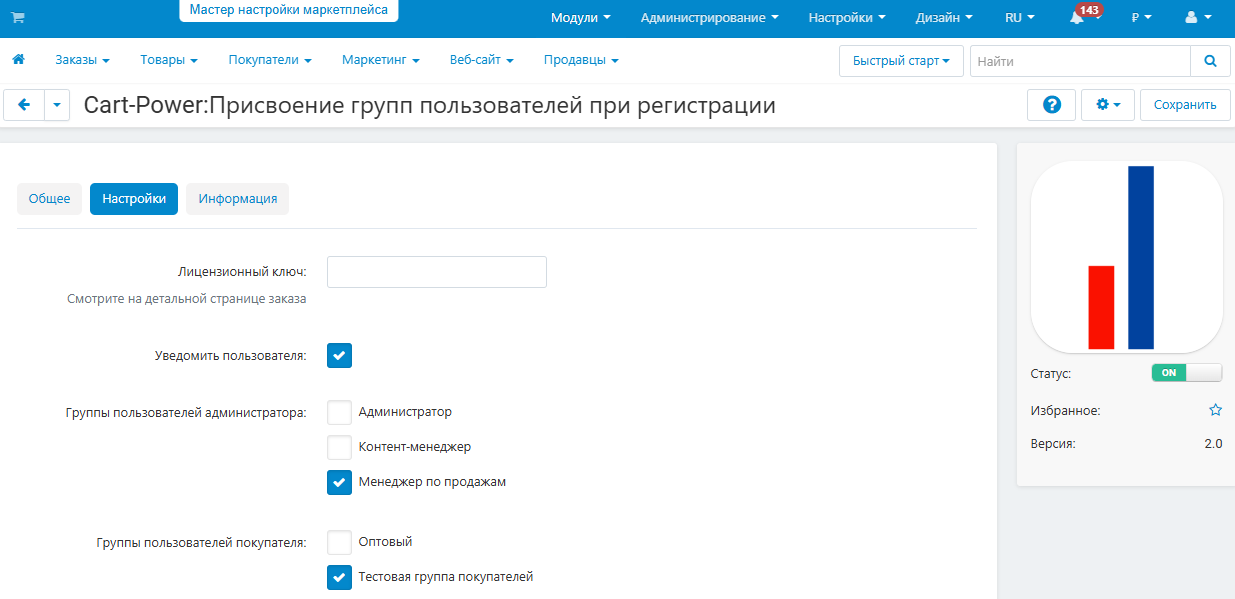Open the help question mark icon
This screenshot has width=1235, height=599.
click(1052, 105)
